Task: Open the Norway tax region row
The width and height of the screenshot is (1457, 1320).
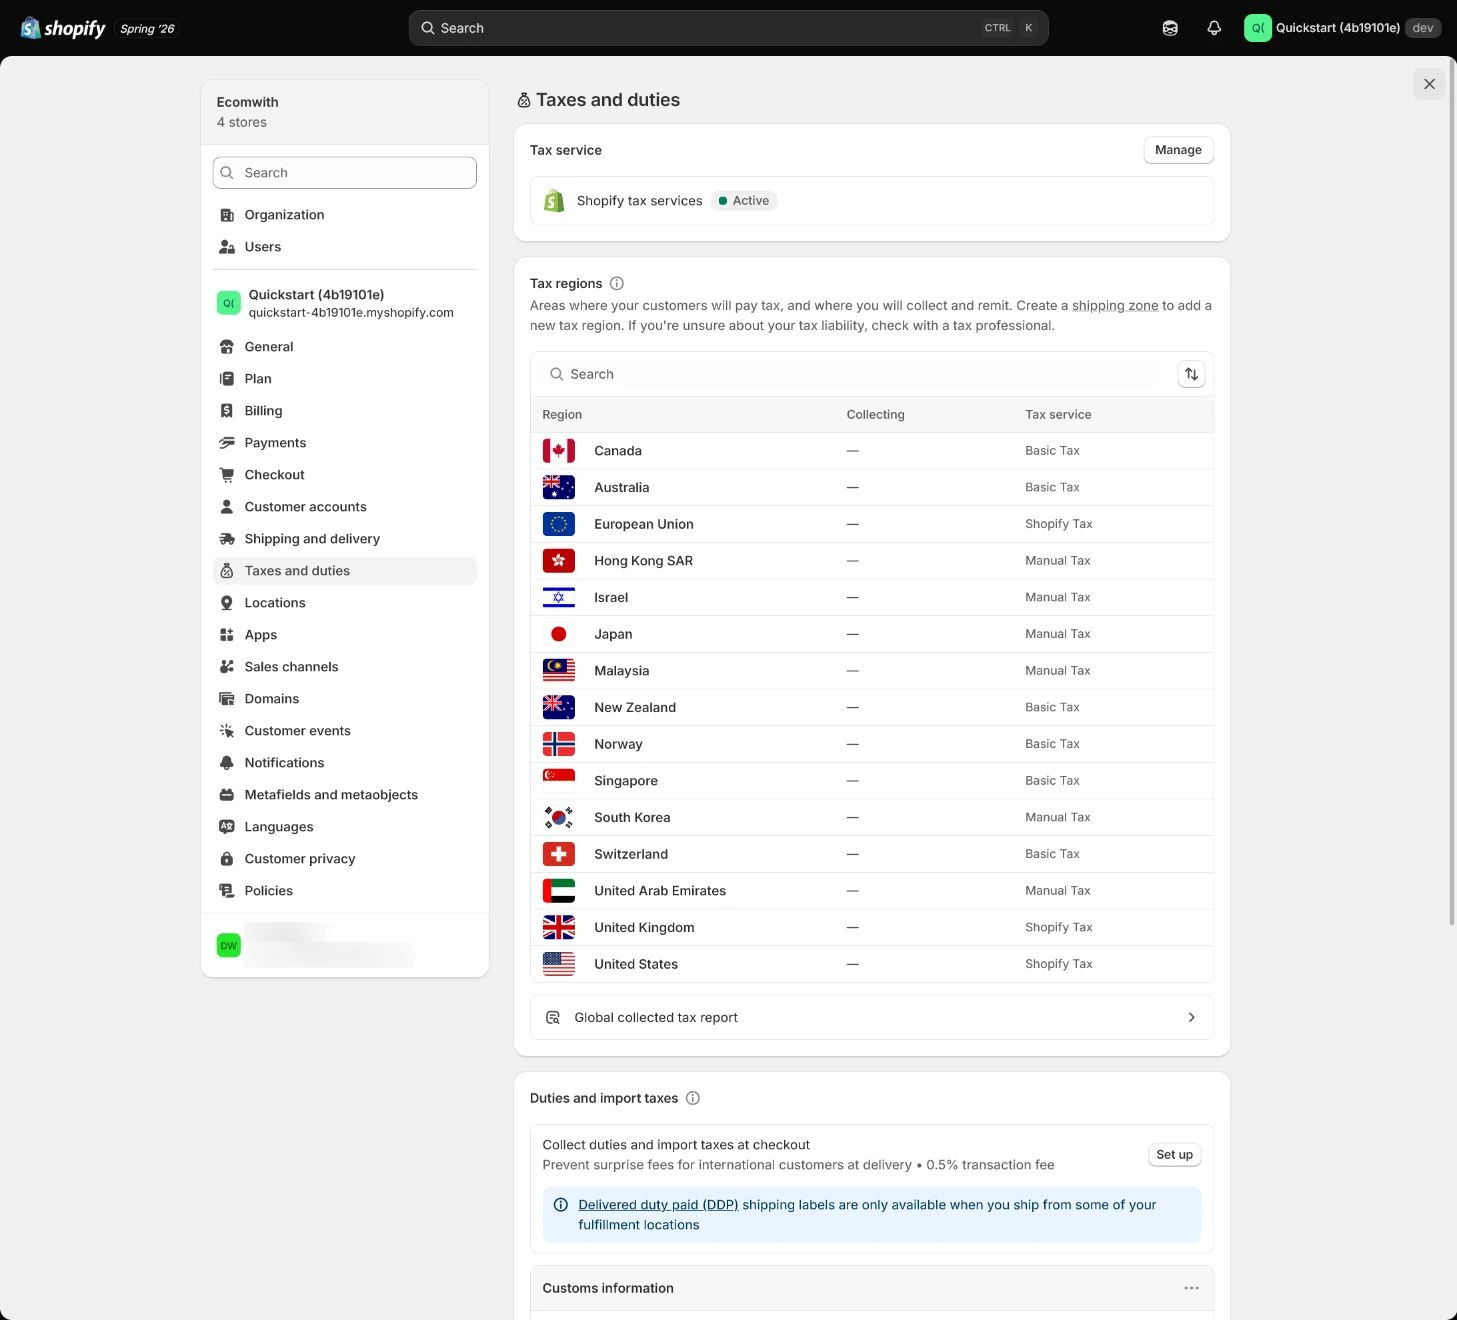Action: (871, 744)
